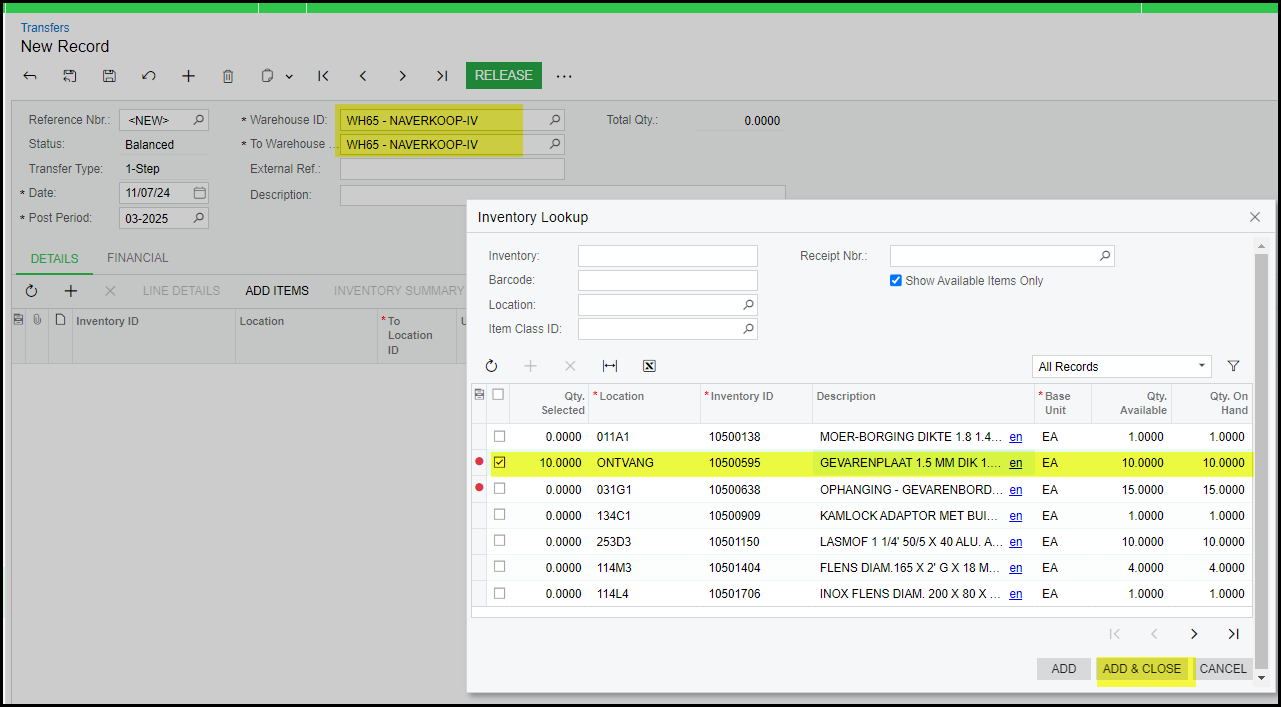This screenshot has height=707, width=1281.
Task: Click the green RELEASE button
Action: coord(503,76)
